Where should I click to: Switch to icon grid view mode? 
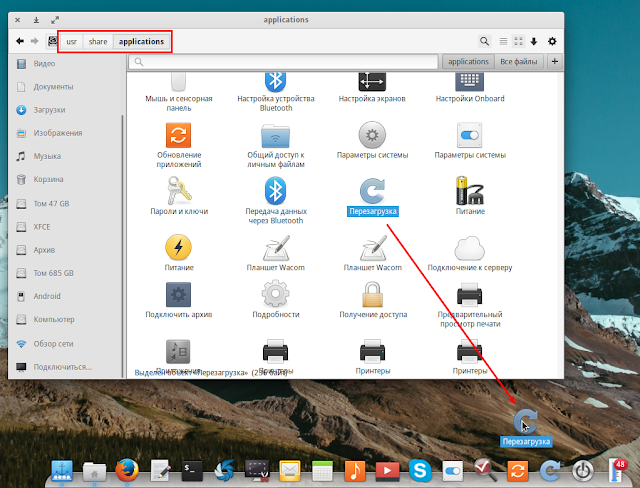point(518,41)
